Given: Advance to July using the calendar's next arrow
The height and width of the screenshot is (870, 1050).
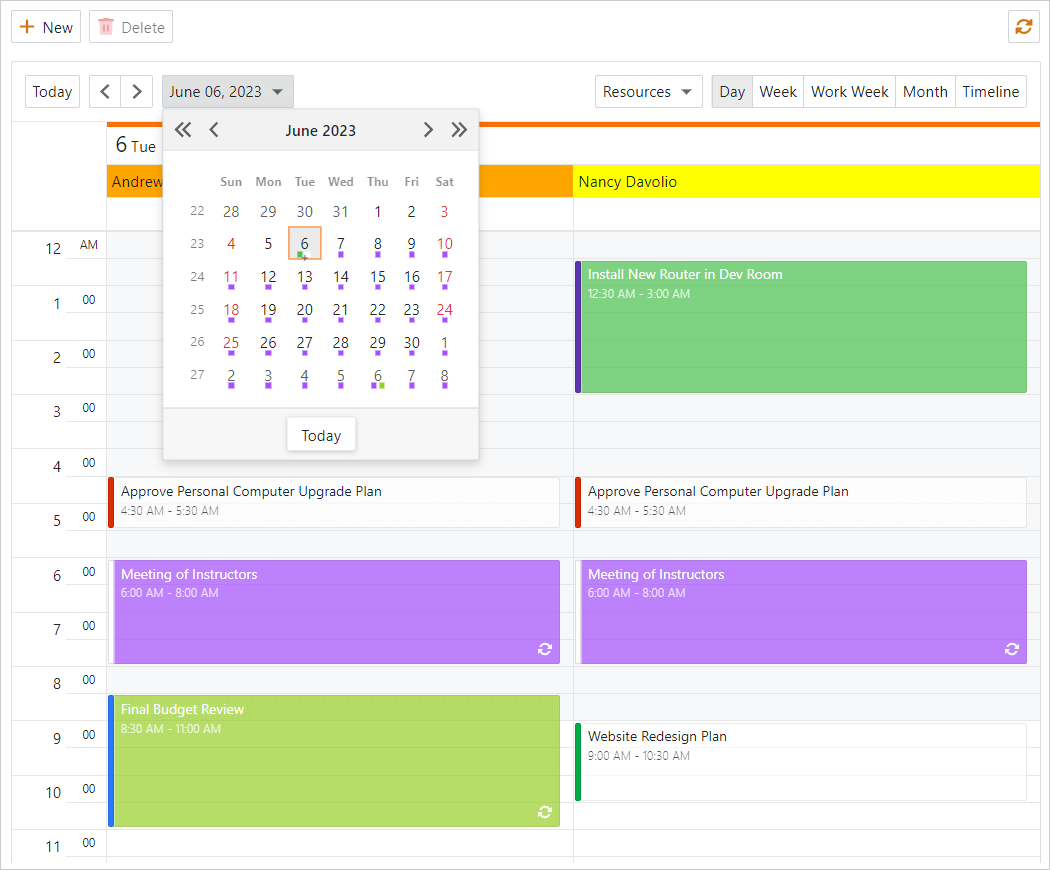Looking at the screenshot, I should (428, 130).
